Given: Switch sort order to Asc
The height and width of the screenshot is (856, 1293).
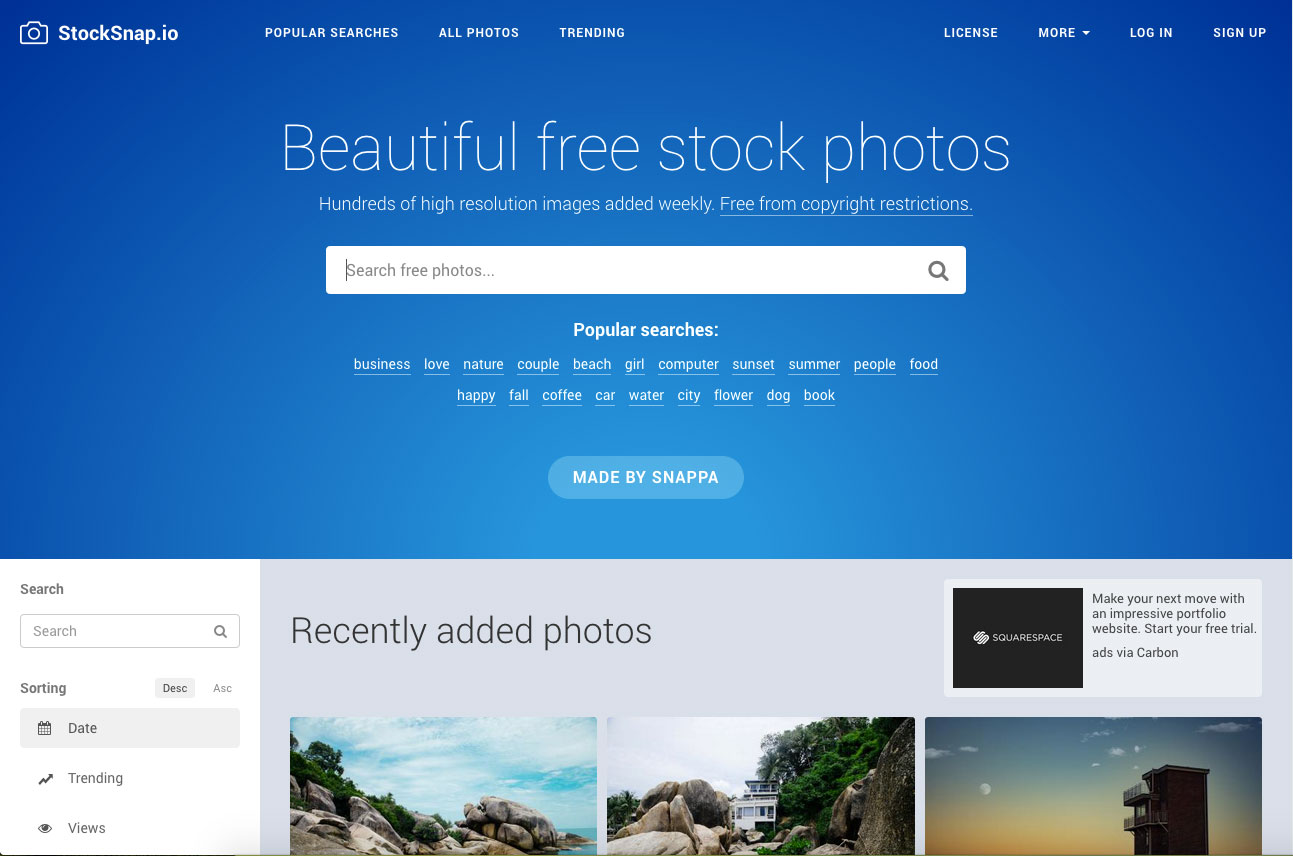Looking at the screenshot, I should click(223, 688).
